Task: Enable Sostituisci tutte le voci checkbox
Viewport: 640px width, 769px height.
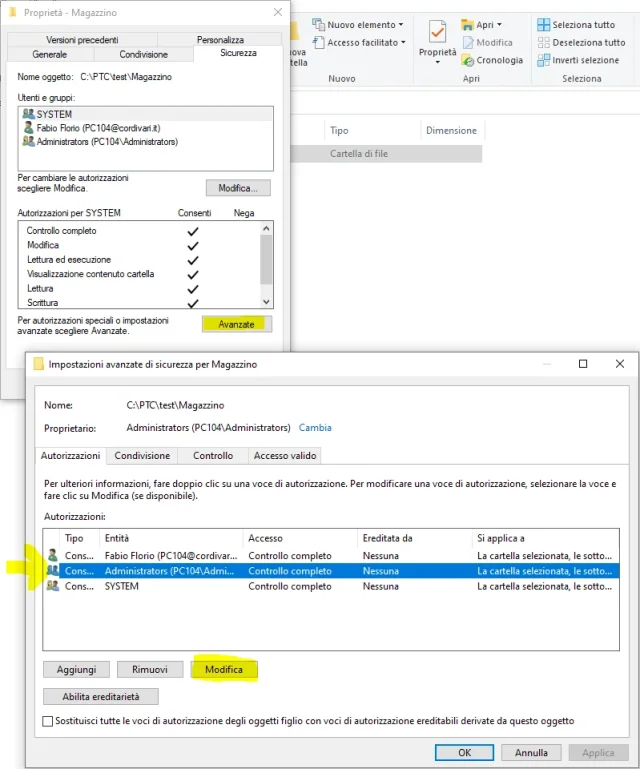Action: point(49,721)
